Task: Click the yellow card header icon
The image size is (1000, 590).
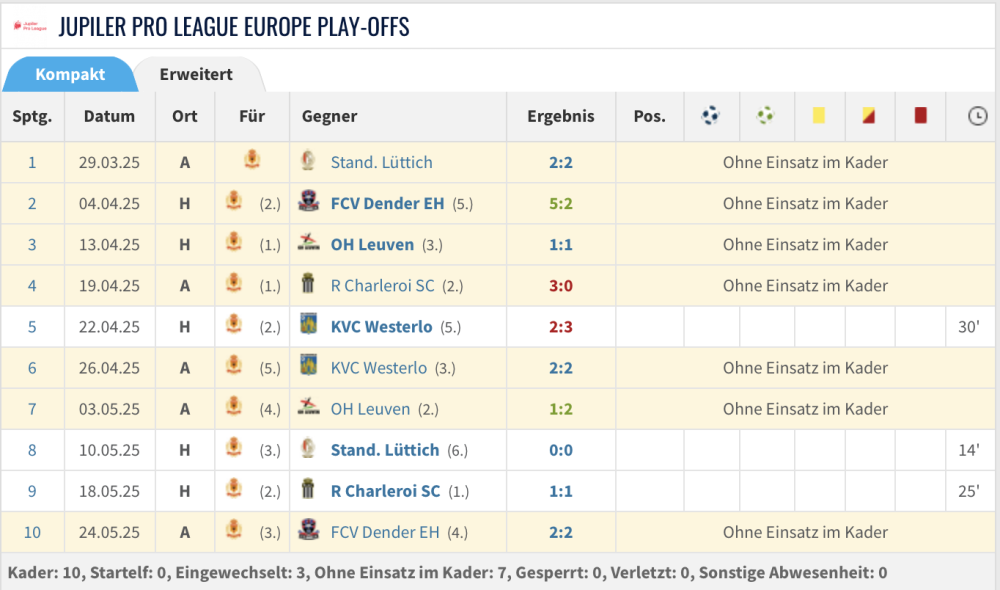Action: [x=819, y=116]
